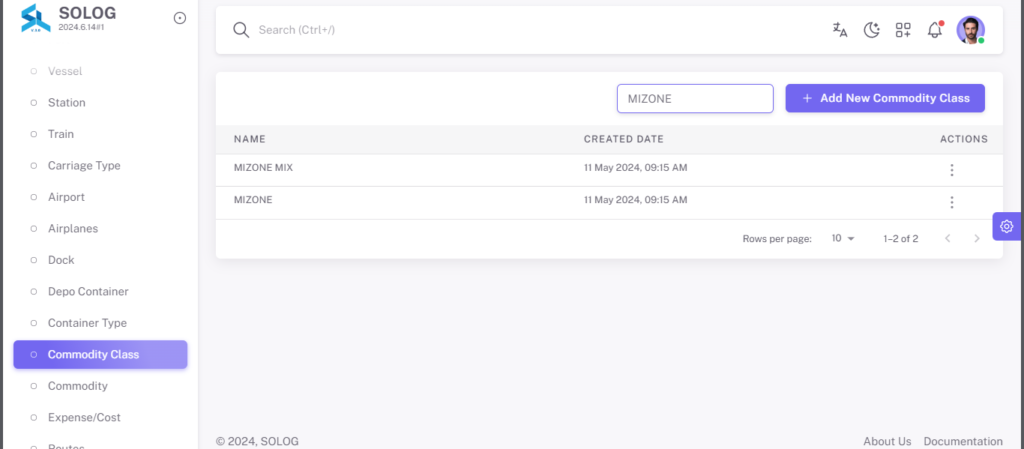Open the user avatar menu

[x=970, y=30]
